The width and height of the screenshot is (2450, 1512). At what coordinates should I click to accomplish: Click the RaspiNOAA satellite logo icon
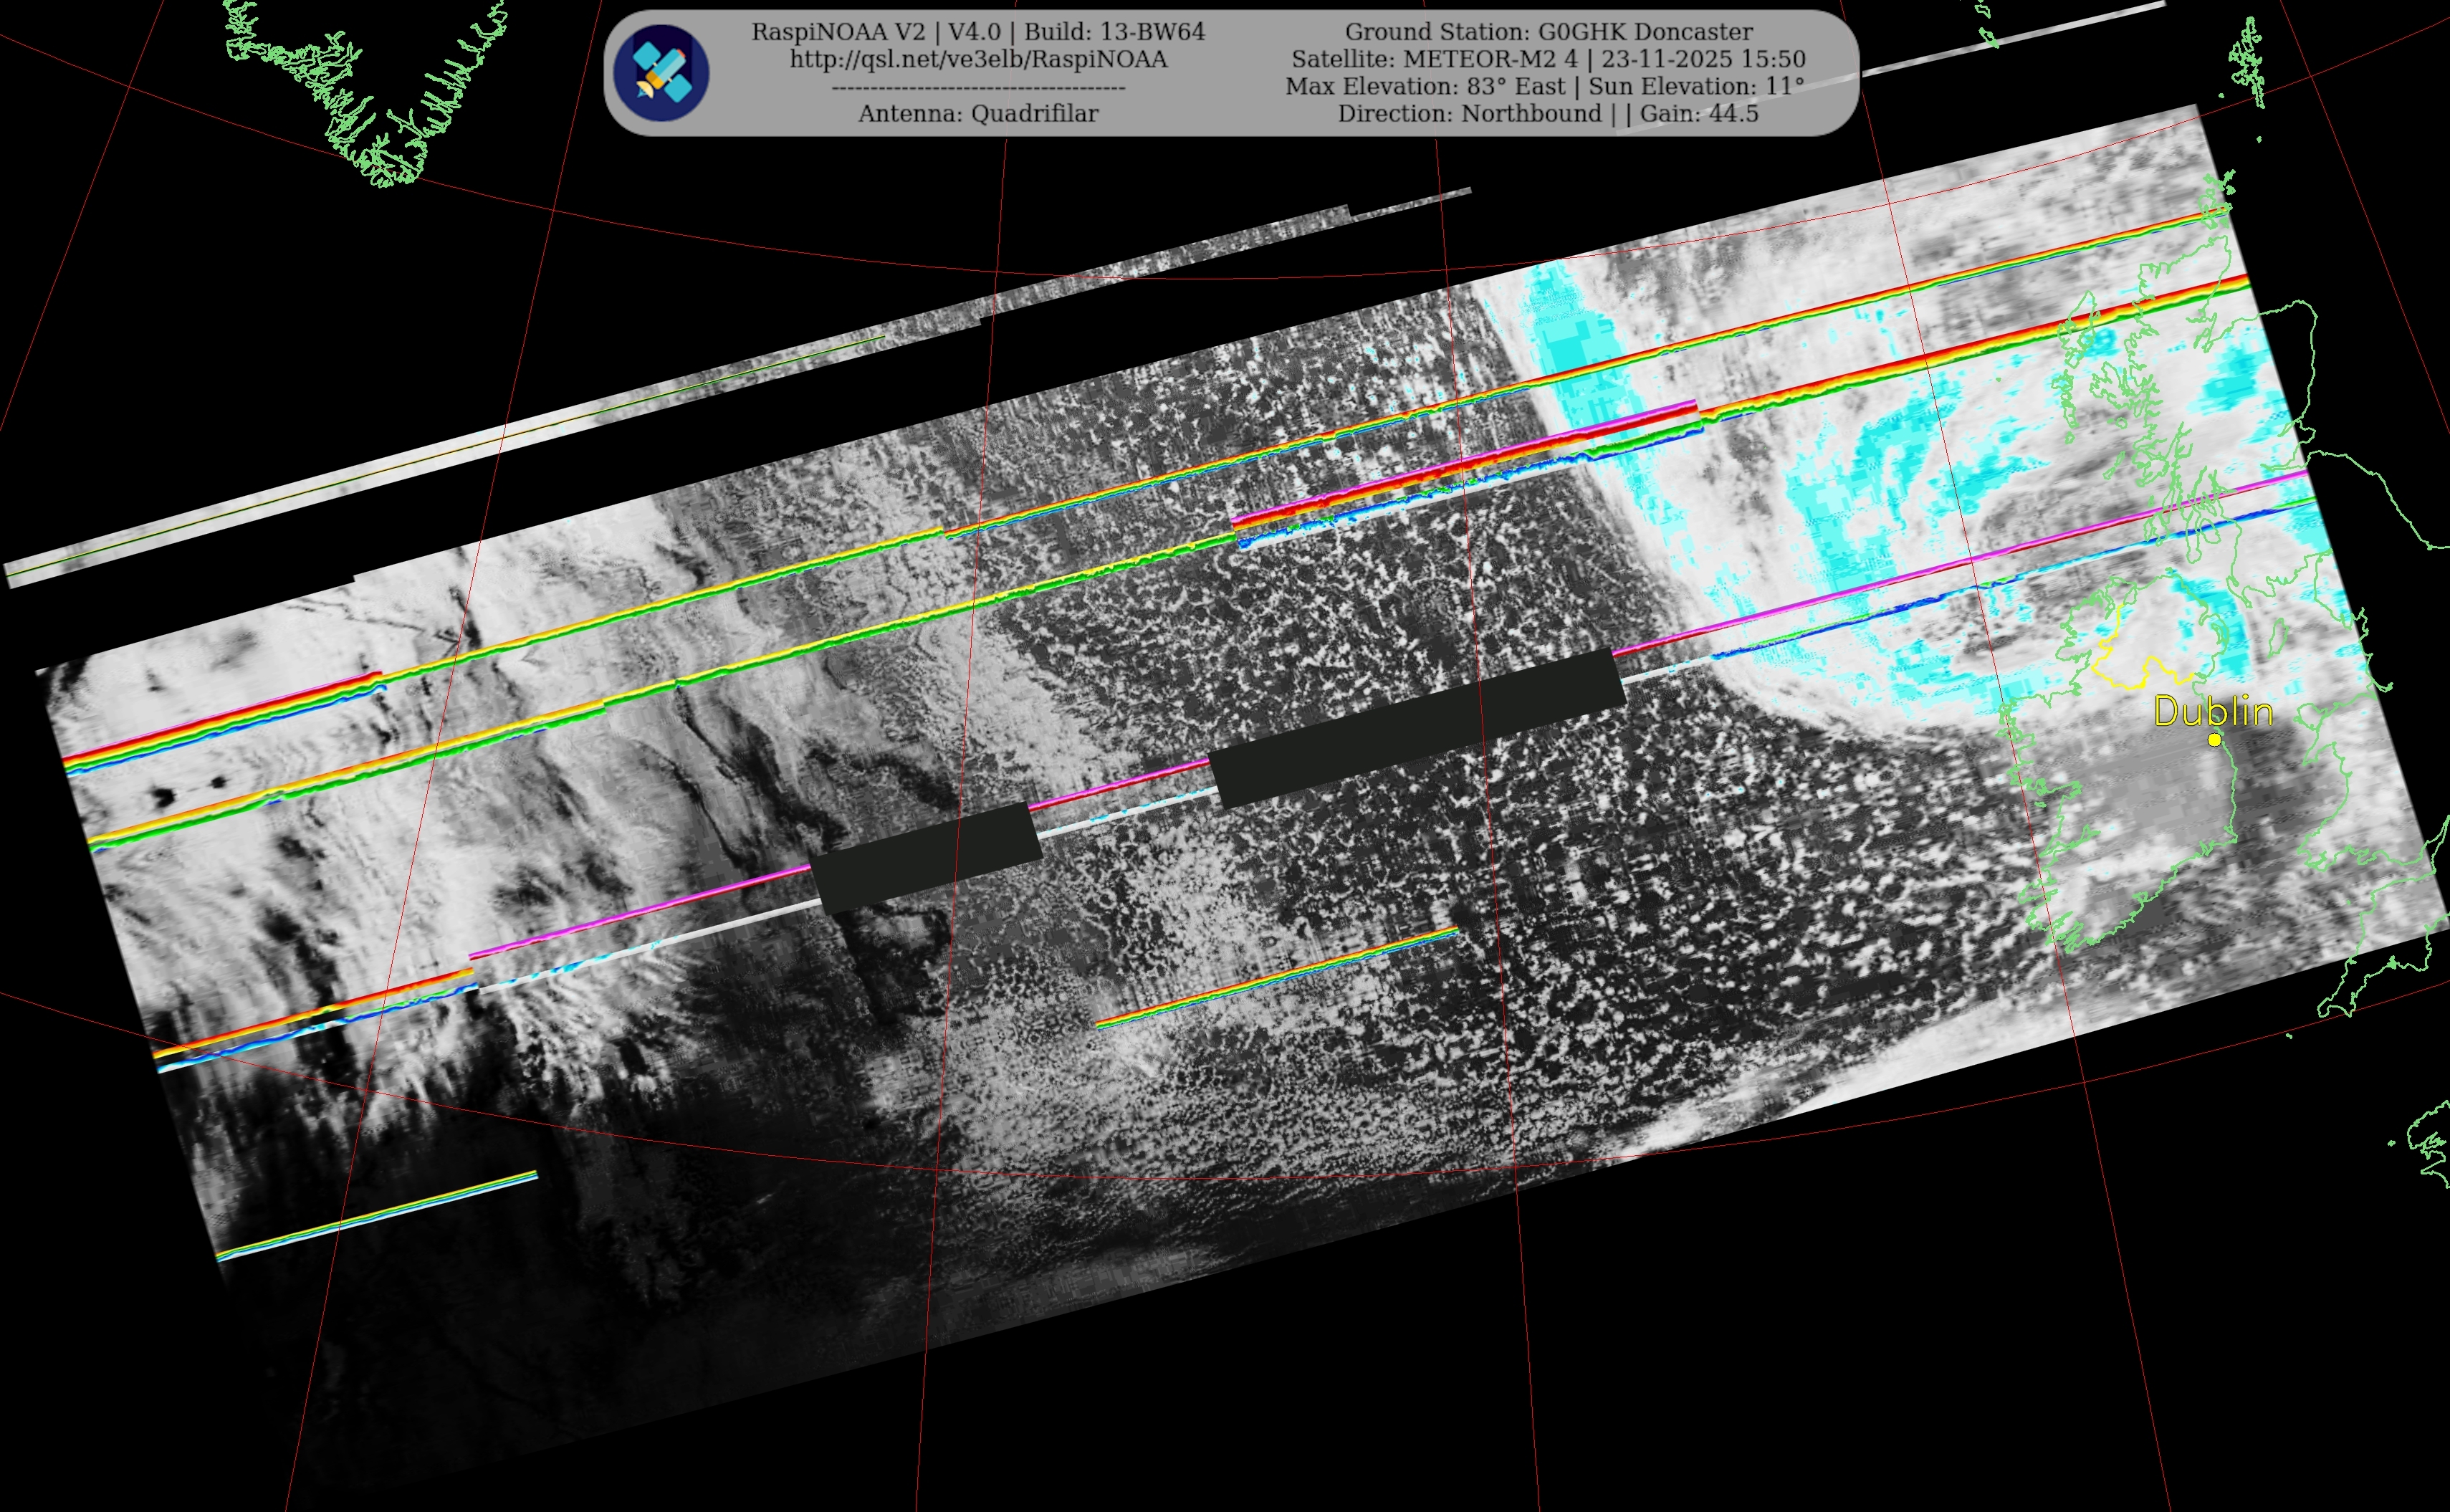pos(661,73)
